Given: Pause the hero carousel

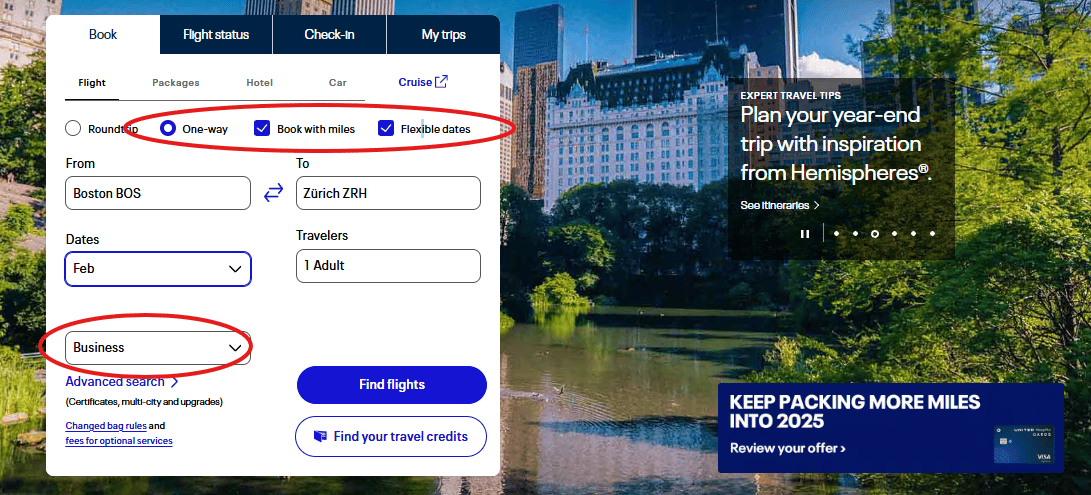Looking at the screenshot, I should click(x=805, y=234).
